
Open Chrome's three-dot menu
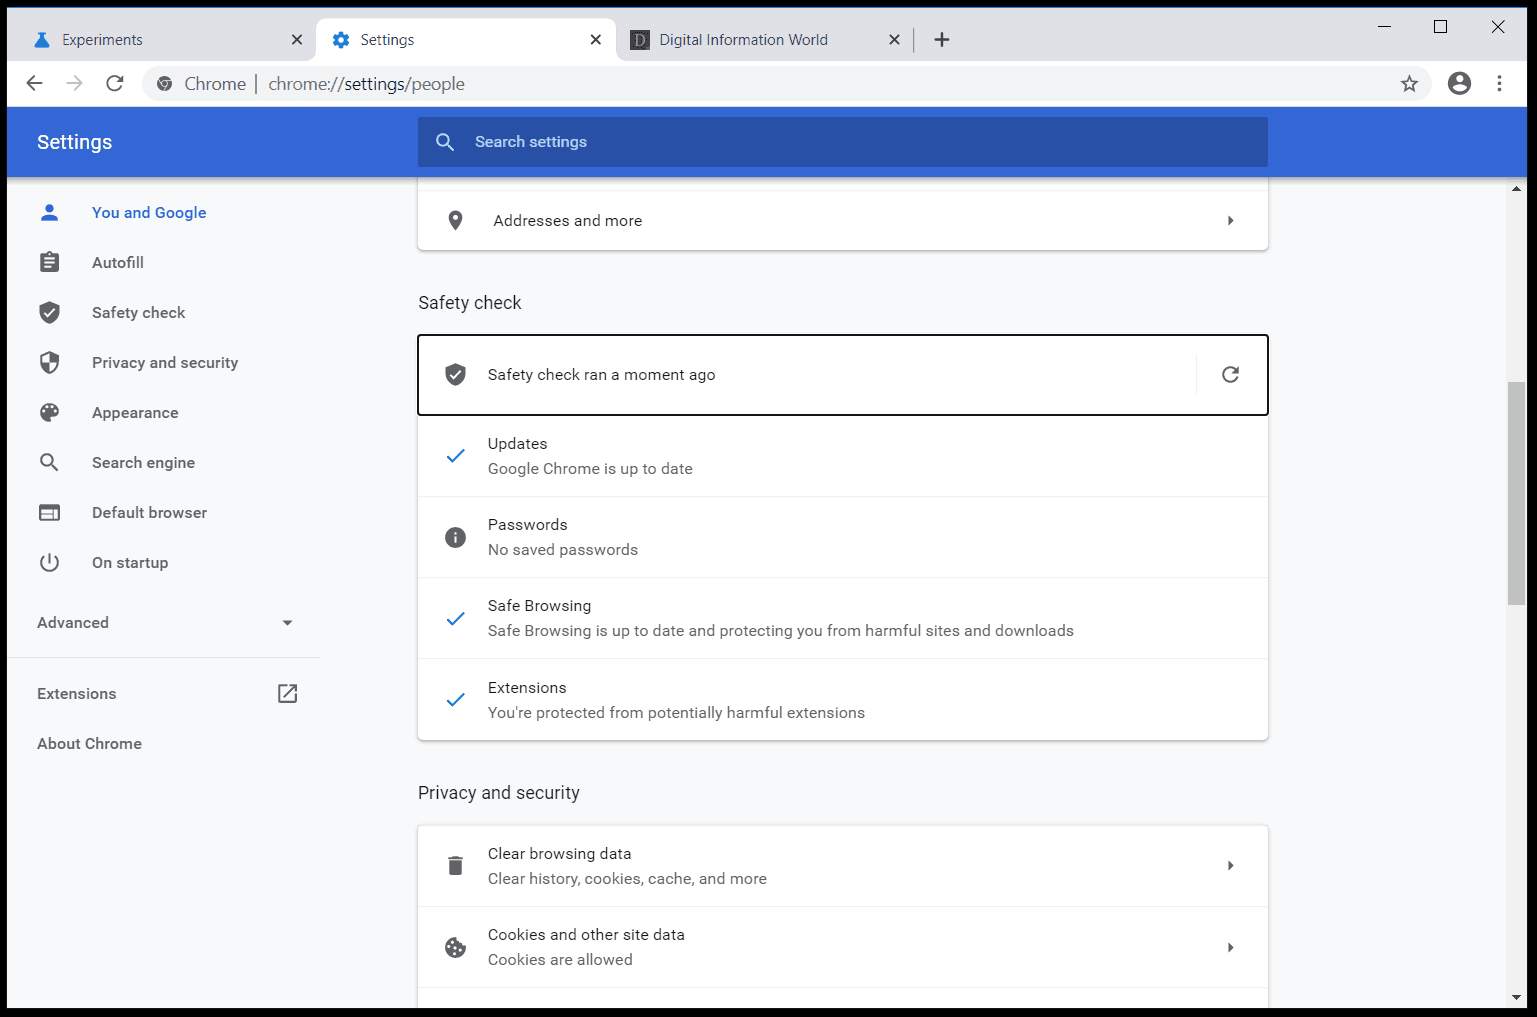click(x=1499, y=83)
